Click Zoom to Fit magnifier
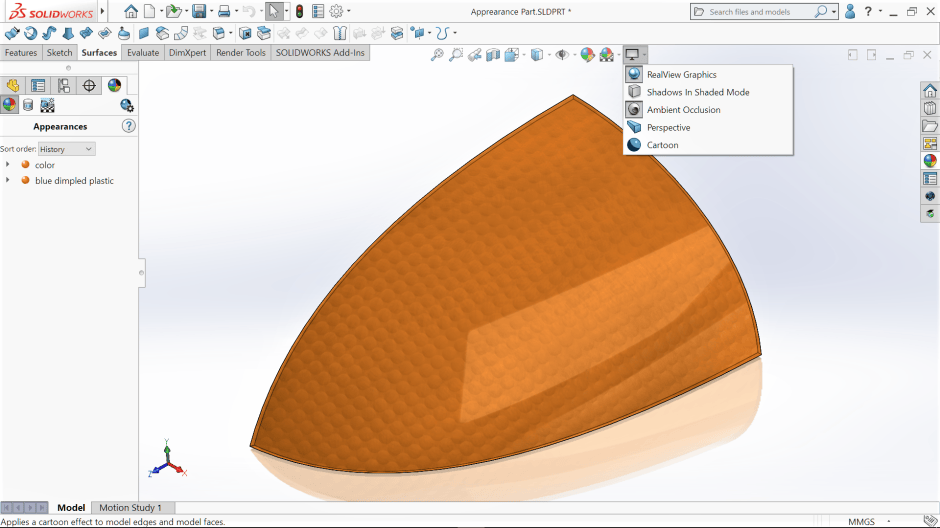This screenshot has height=528, width=940. [x=437, y=55]
